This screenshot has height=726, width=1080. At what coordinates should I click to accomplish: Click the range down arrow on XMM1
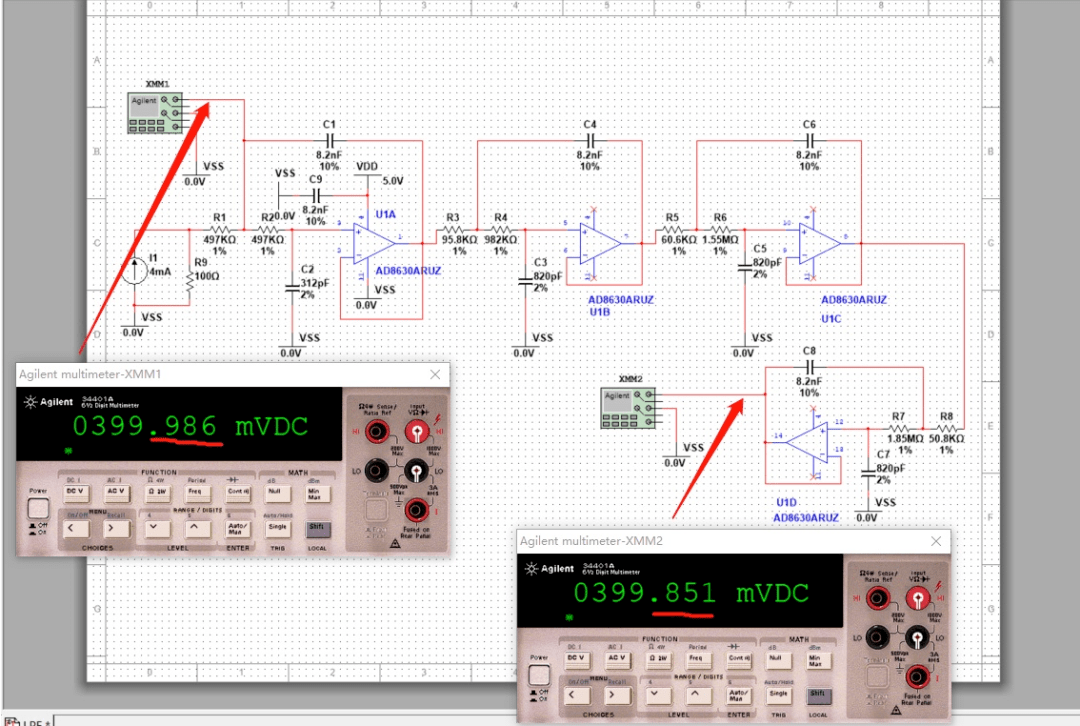point(156,528)
